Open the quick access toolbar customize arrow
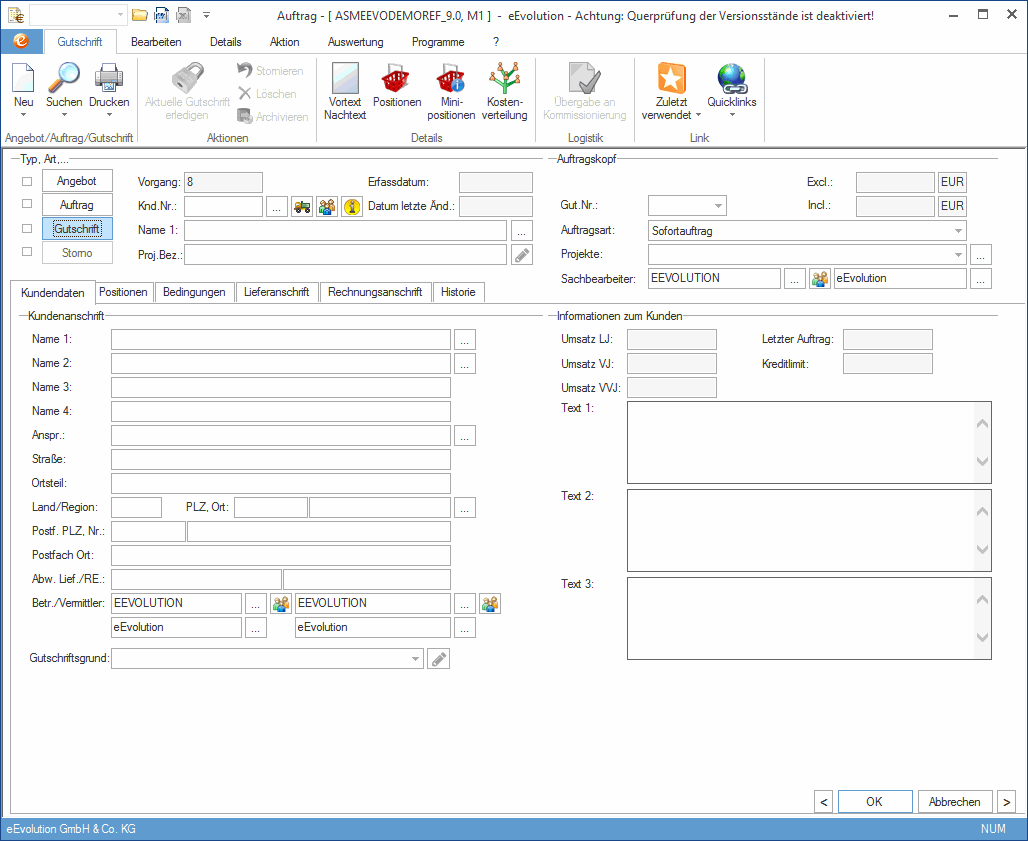Image resolution: width=1028 pixels, height=841 pixels. (x=206, y=15)
